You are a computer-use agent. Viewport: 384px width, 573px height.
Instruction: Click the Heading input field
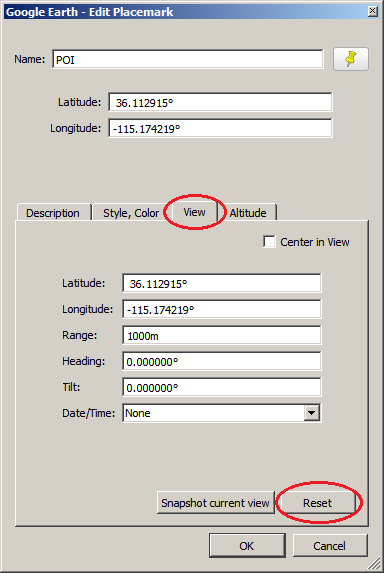222,361
